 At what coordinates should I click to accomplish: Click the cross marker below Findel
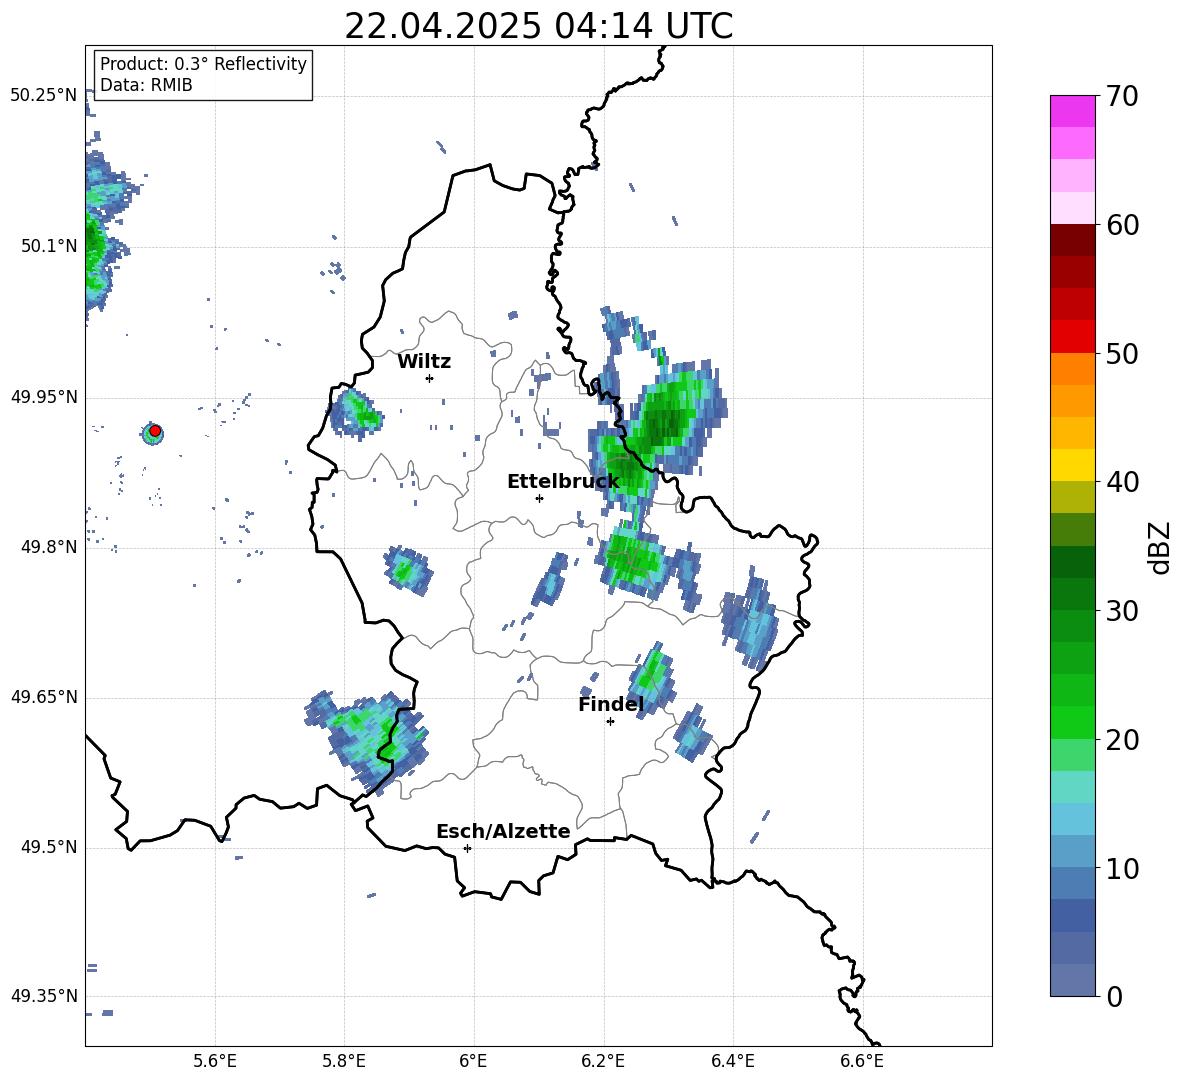[x=610, y=721]
